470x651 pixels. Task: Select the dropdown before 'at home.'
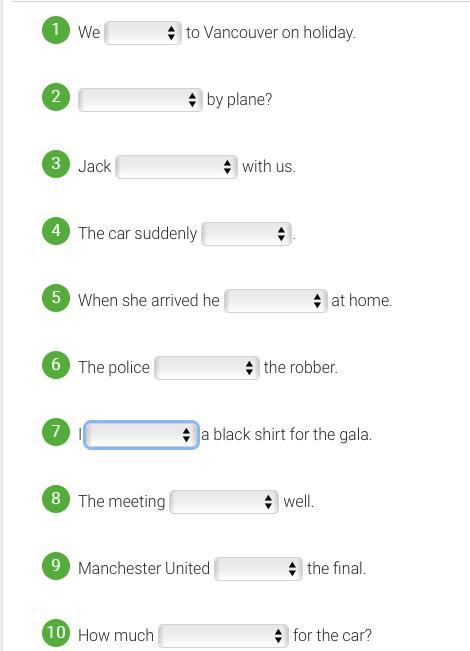coord(276,301)
